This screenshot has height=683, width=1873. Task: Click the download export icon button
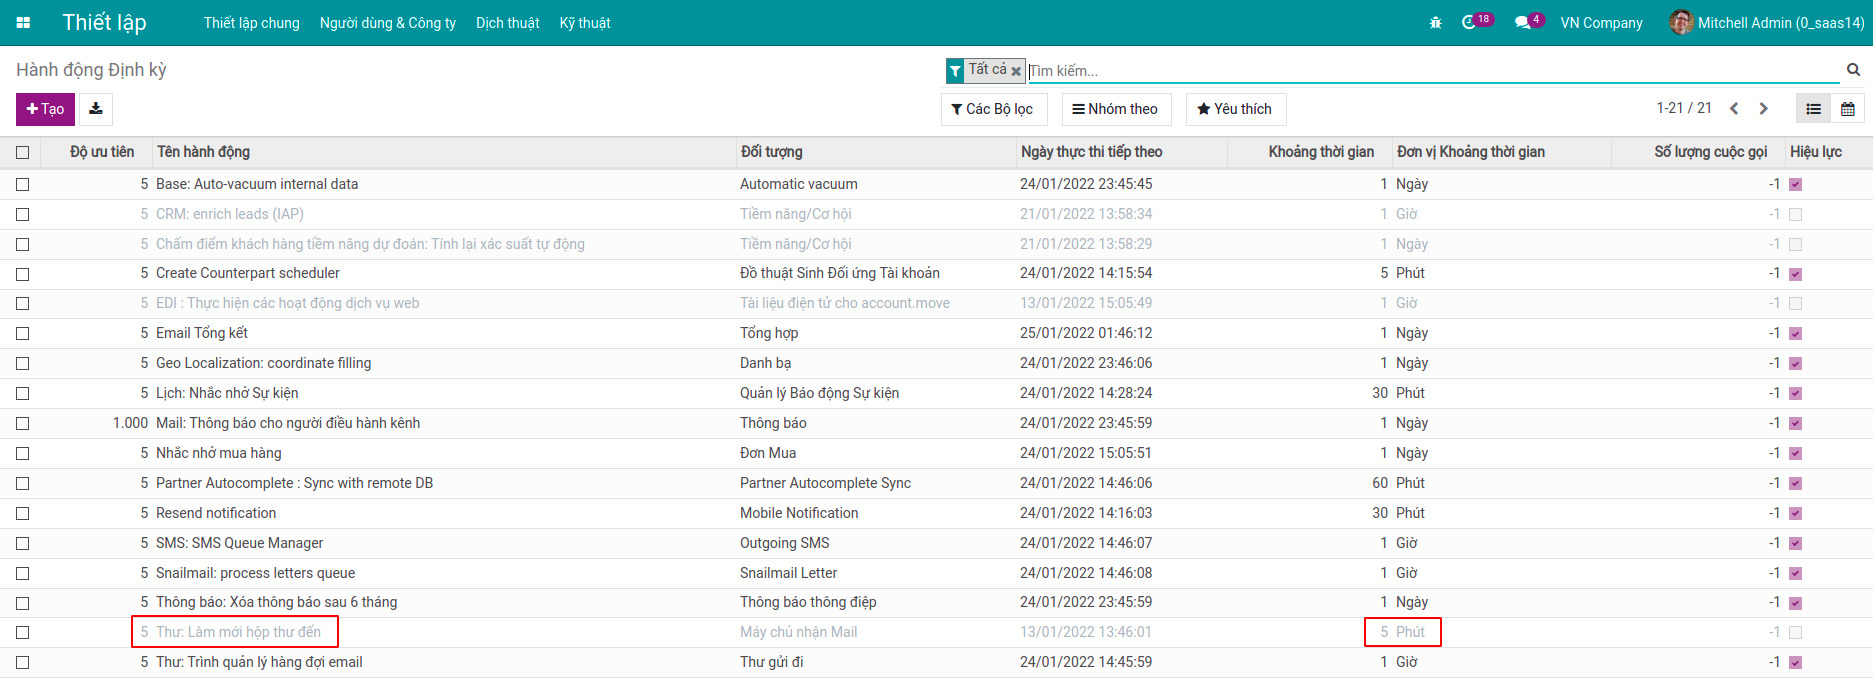[x=96, y=109]
